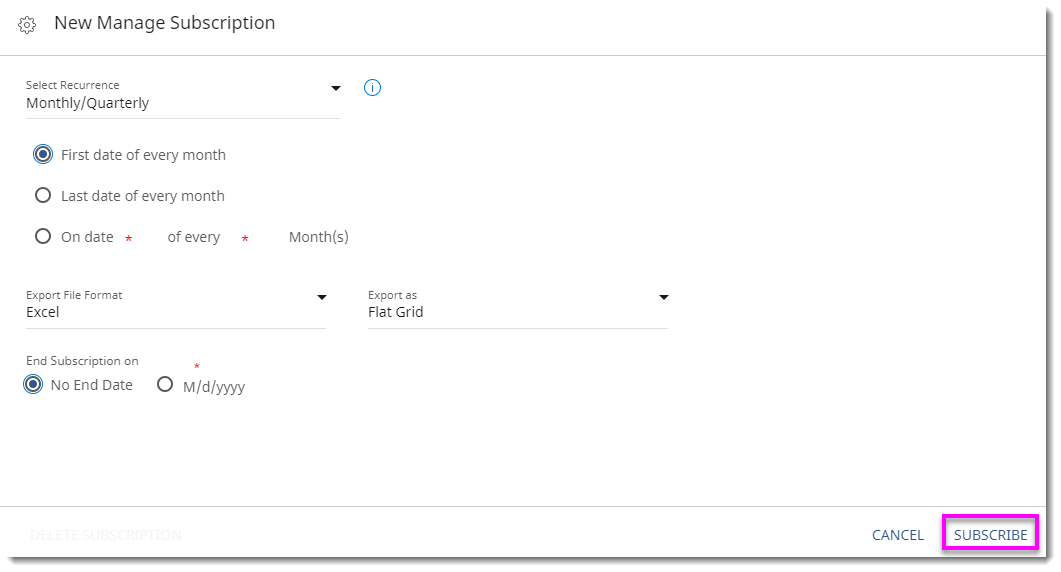Expand the Export File Format dropdown arrow
The image size is (1061, 572).
click(x=322, y=297)
